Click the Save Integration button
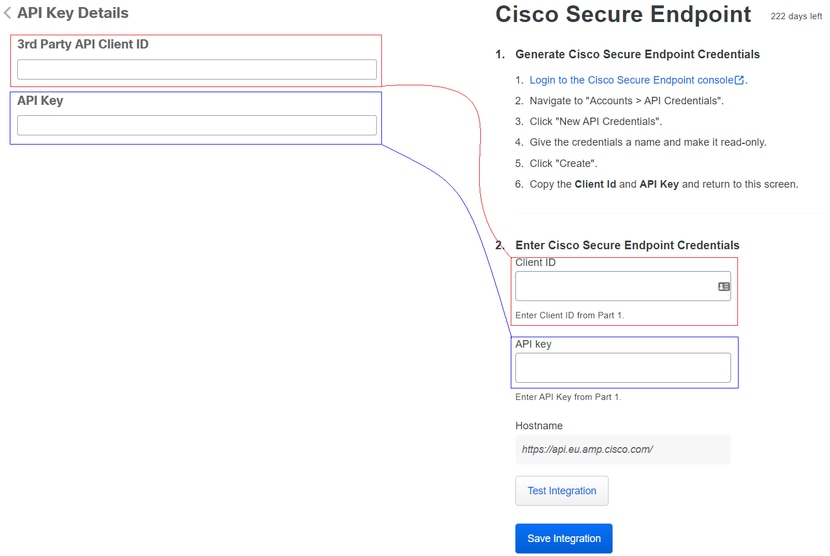 click(x=564, y=539)
